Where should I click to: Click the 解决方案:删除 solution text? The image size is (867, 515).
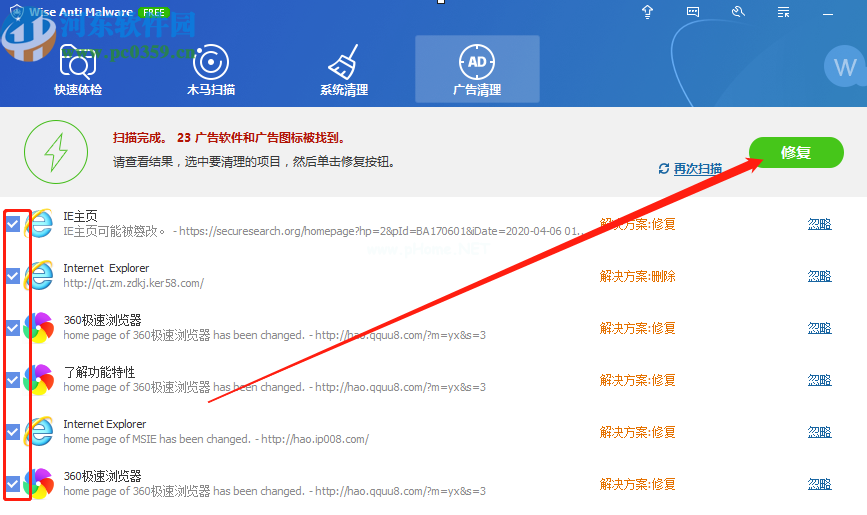pos(638,276)
